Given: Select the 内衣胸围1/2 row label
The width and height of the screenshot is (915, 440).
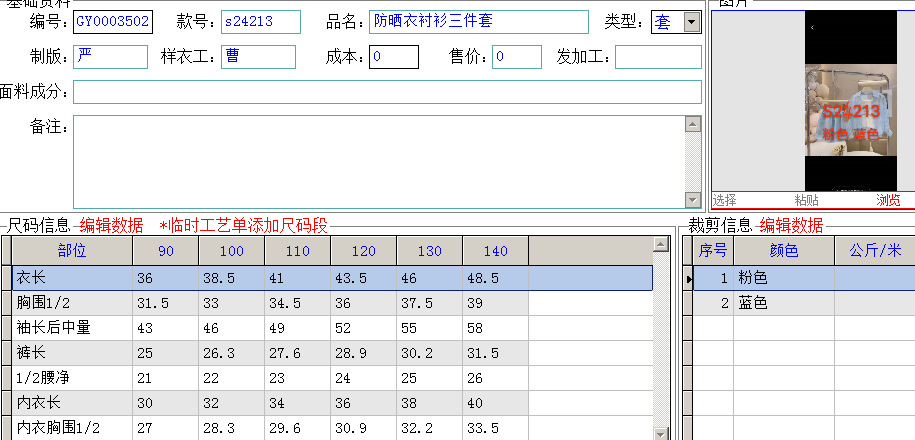Looking at the screenshot, I should 72,428.
